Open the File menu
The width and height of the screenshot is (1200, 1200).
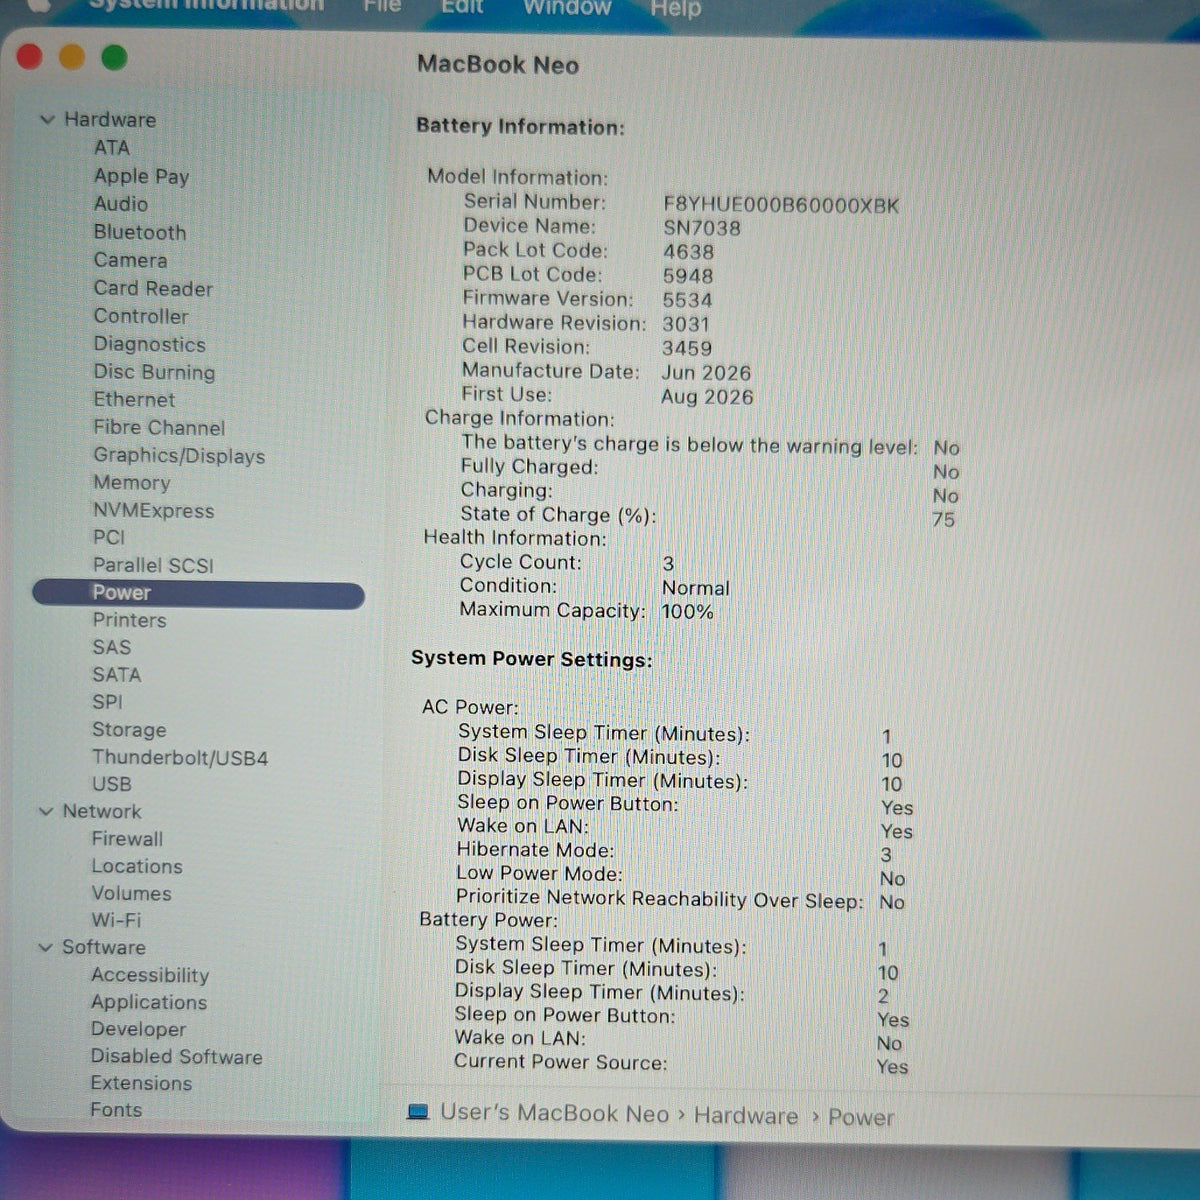(382, 7)
